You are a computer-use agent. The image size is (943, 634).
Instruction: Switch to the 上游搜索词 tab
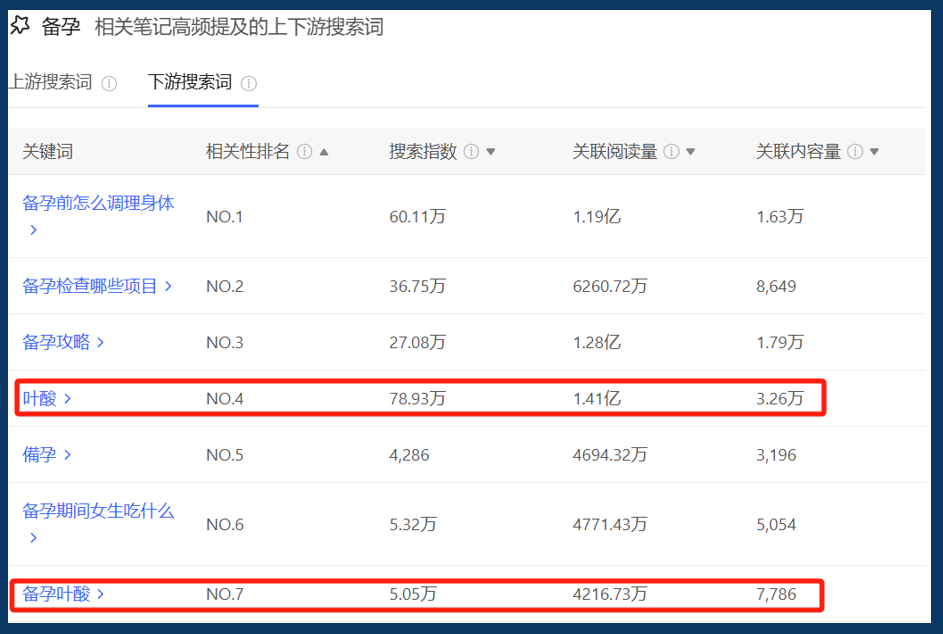[x=51, y=82]
